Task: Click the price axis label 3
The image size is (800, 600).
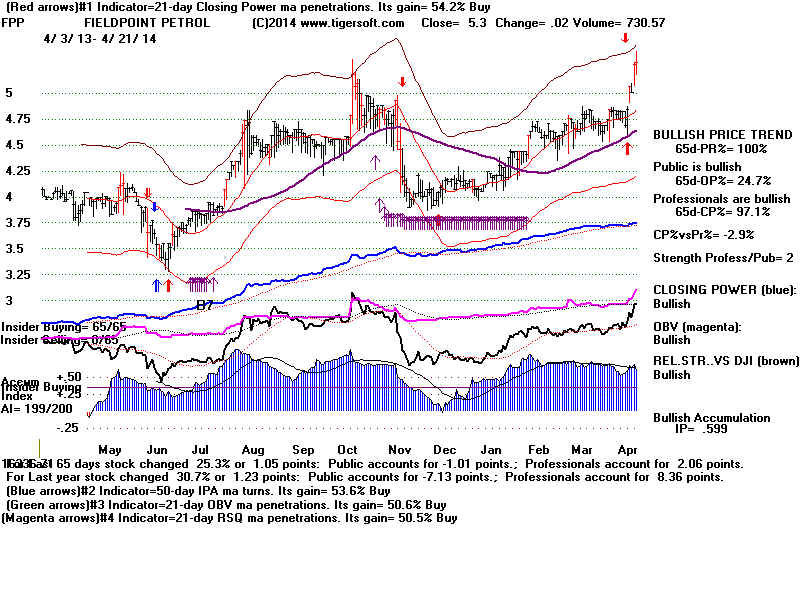Action: click(9, 301)
